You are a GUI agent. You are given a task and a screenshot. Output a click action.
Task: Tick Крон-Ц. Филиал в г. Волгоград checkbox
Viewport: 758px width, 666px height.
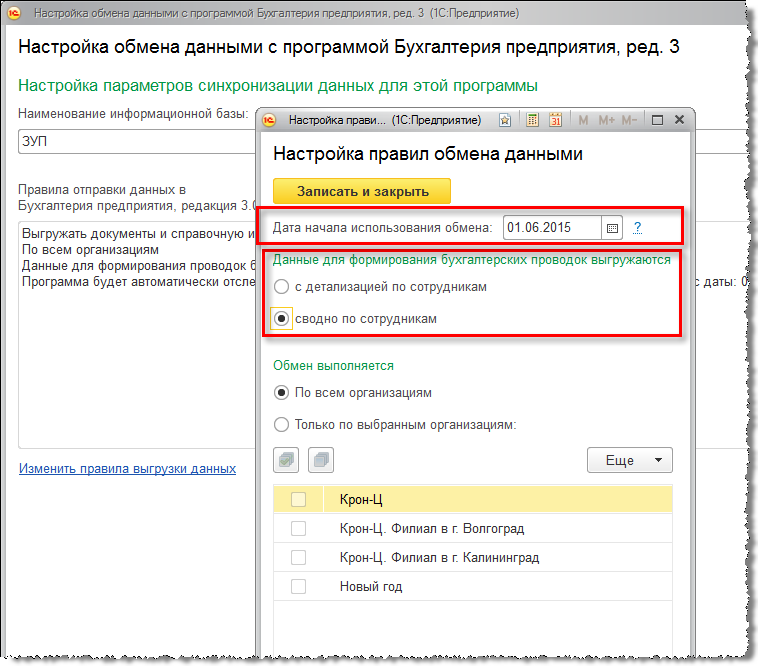[298, 528]
